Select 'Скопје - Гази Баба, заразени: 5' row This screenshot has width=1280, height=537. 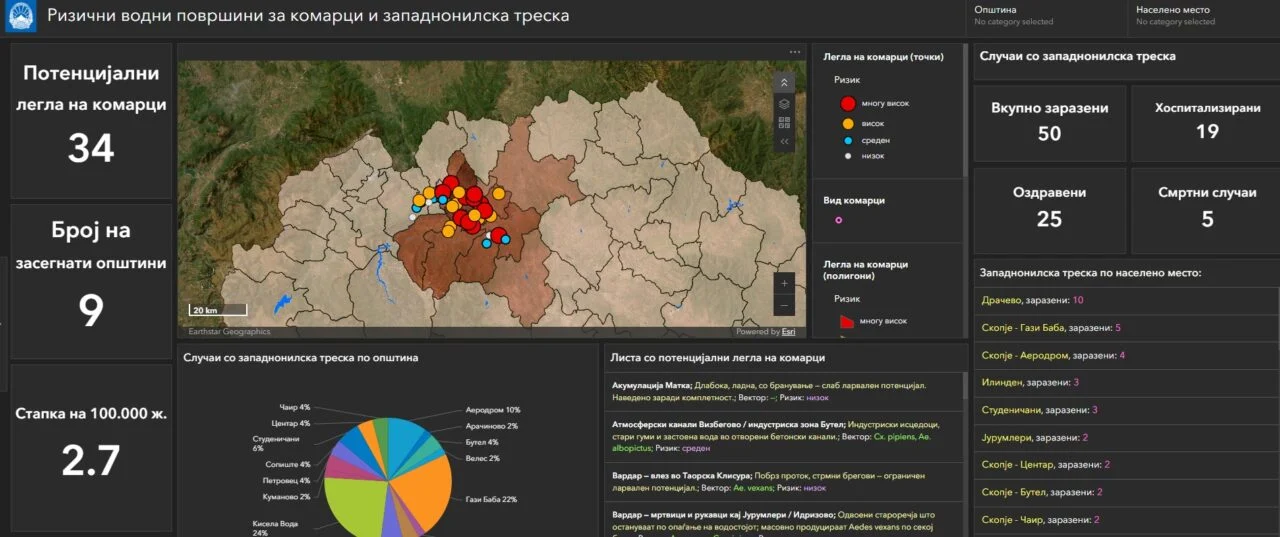pyautogui.click(x=1126, y=328)
